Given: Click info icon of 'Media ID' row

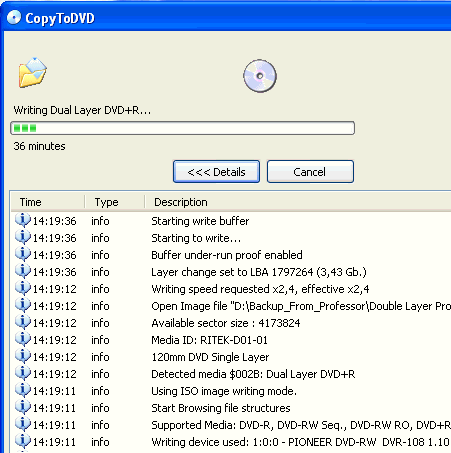Looking at the screenshot, I should click(x=23, y=339).
